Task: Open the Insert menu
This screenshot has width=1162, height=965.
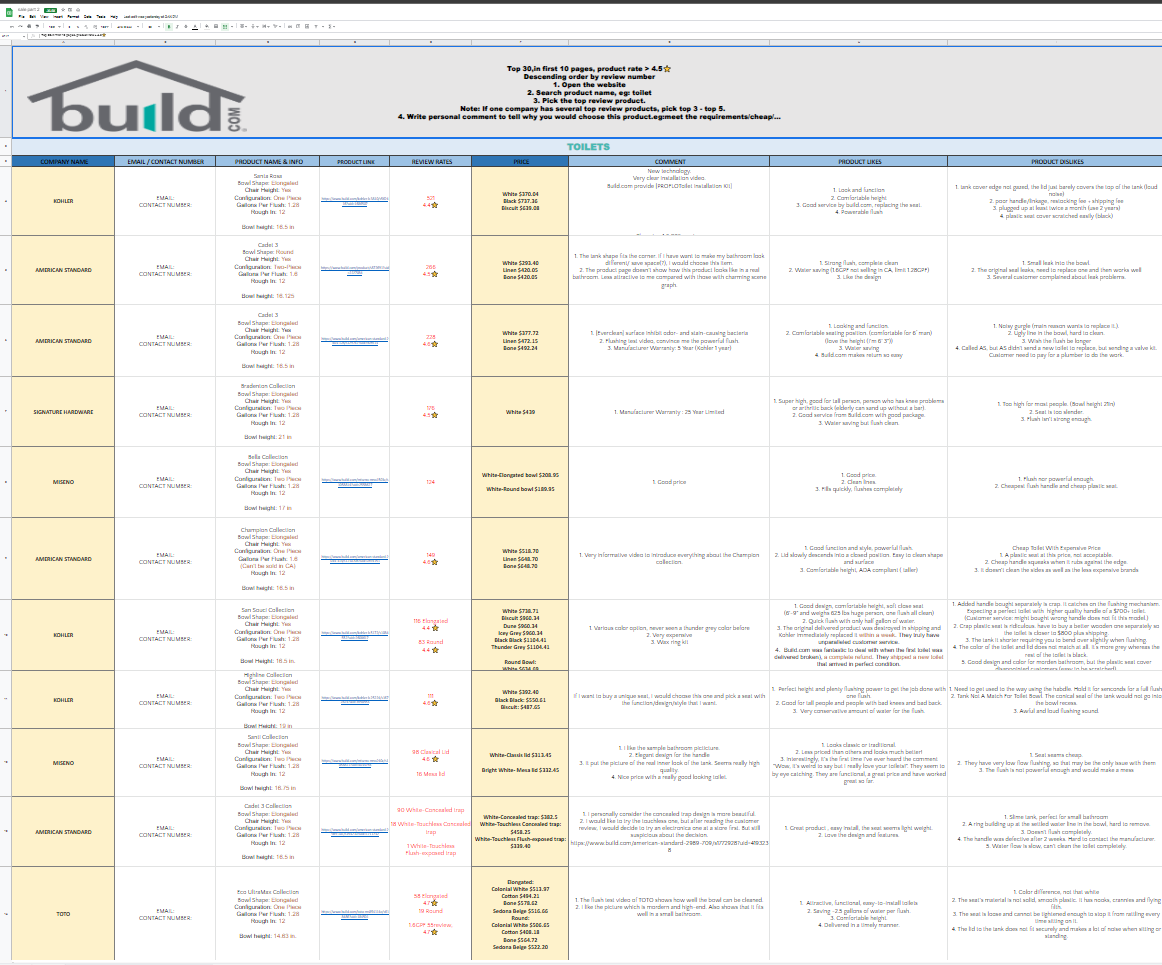Action: [58, 16]
